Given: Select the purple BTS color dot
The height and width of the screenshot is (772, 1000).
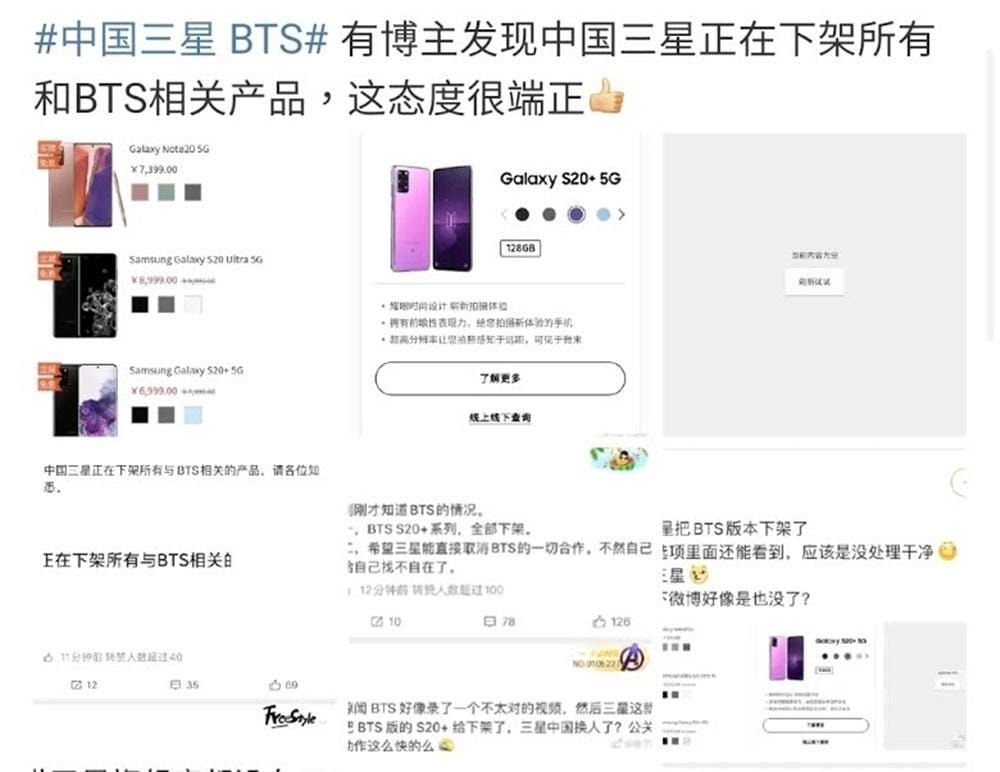Looking at the screenshot, I should (576, 214).
